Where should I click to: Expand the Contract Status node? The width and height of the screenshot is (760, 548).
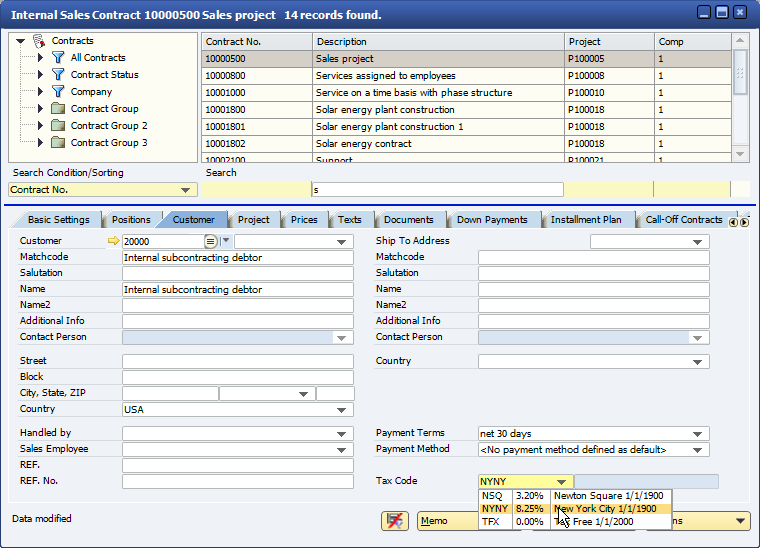41,75
